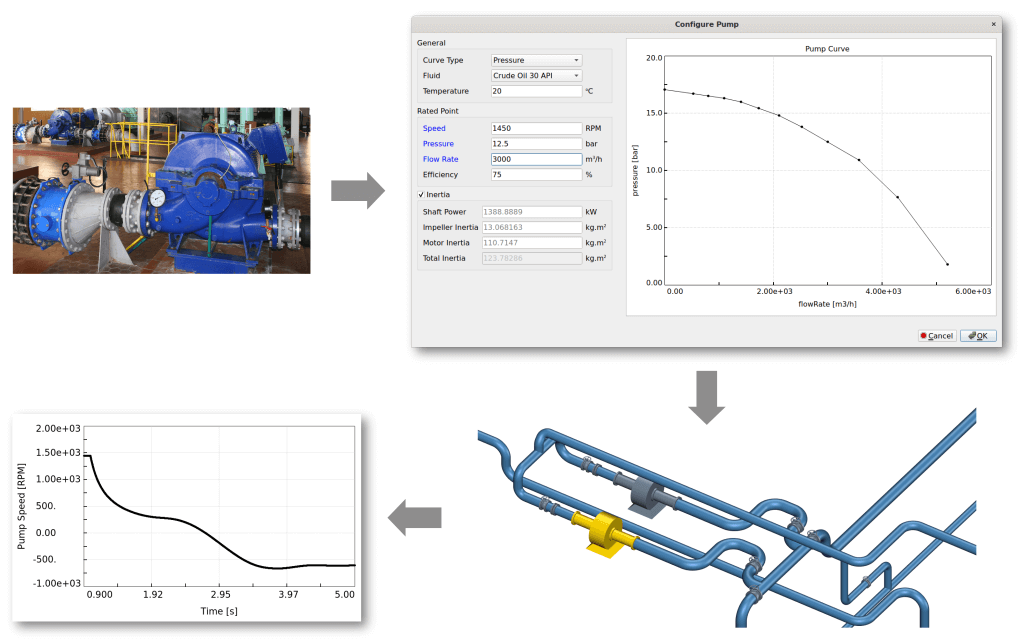Click the Efficiency field showing 75
1024x639 pixels.
click(533, 172)
